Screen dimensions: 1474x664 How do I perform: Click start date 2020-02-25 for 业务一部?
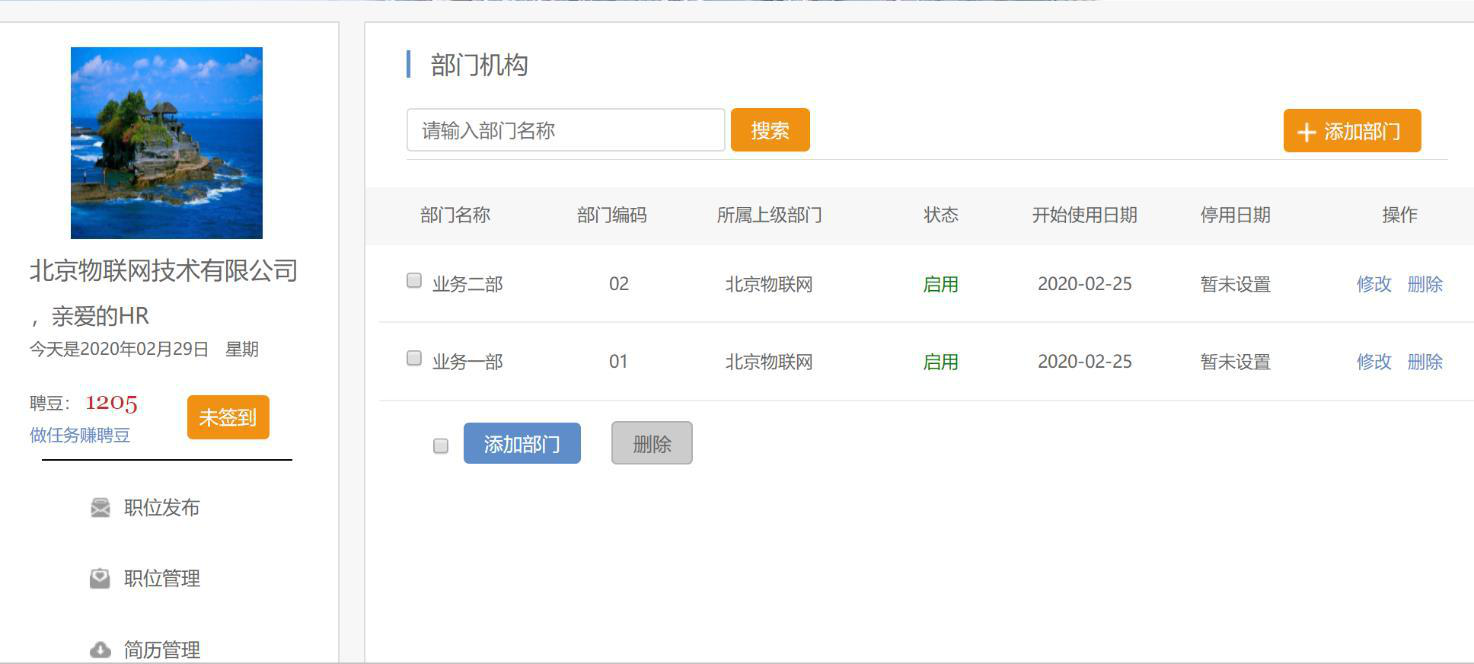click(1085, 362)
